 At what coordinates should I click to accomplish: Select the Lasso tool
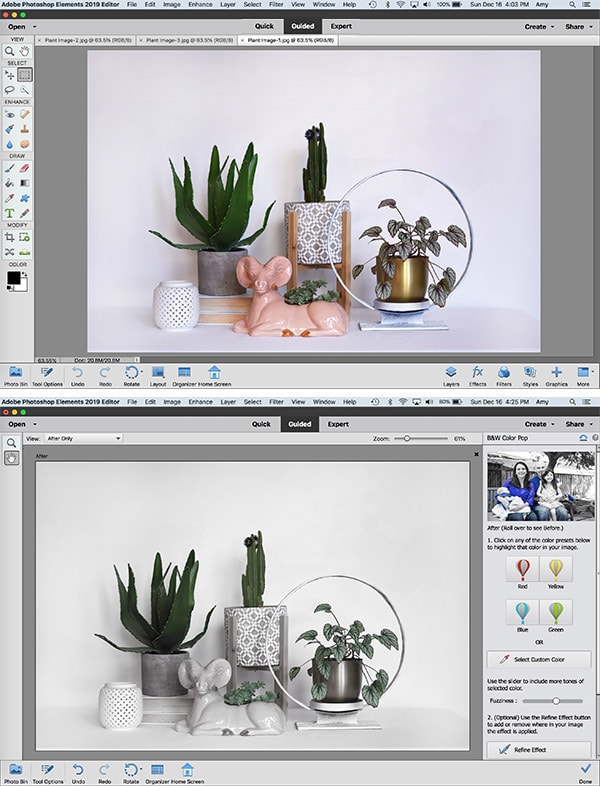9,90
